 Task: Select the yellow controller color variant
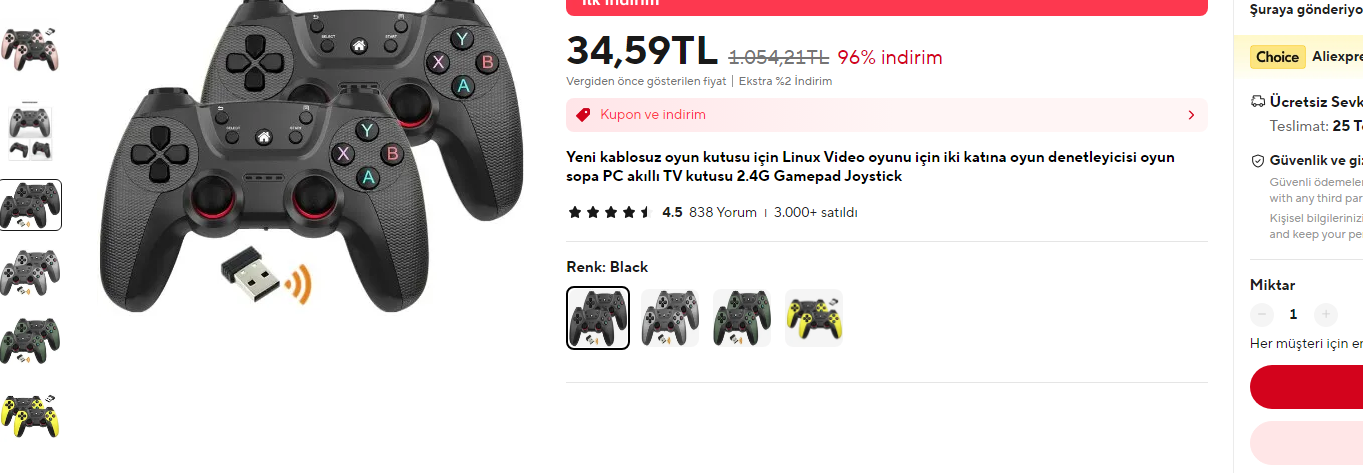(x=814, y=318)
